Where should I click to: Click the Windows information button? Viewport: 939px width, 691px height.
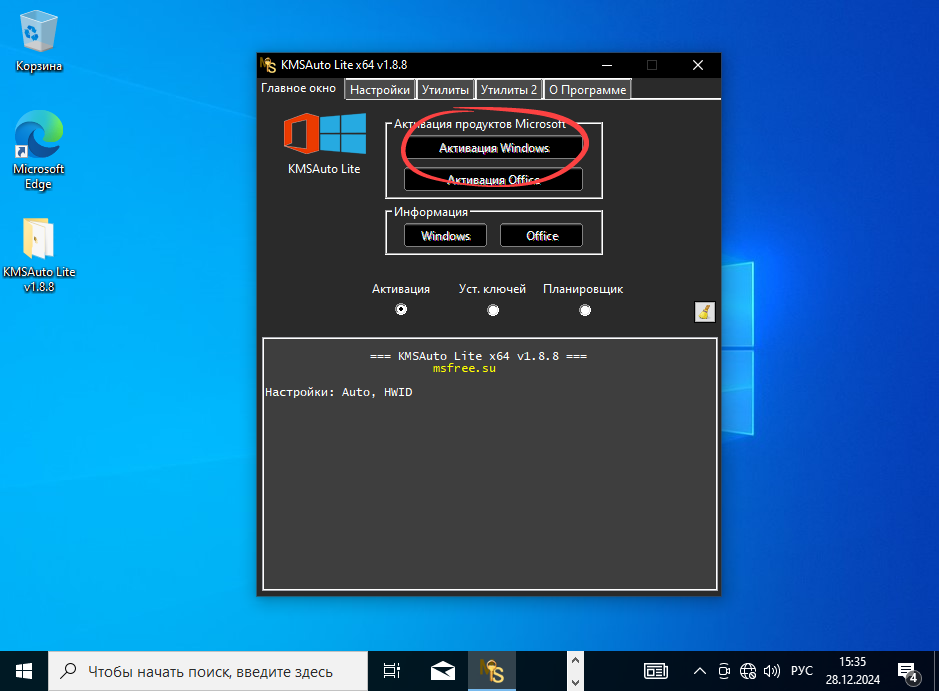pyautogui.click(x=444, y=235)
